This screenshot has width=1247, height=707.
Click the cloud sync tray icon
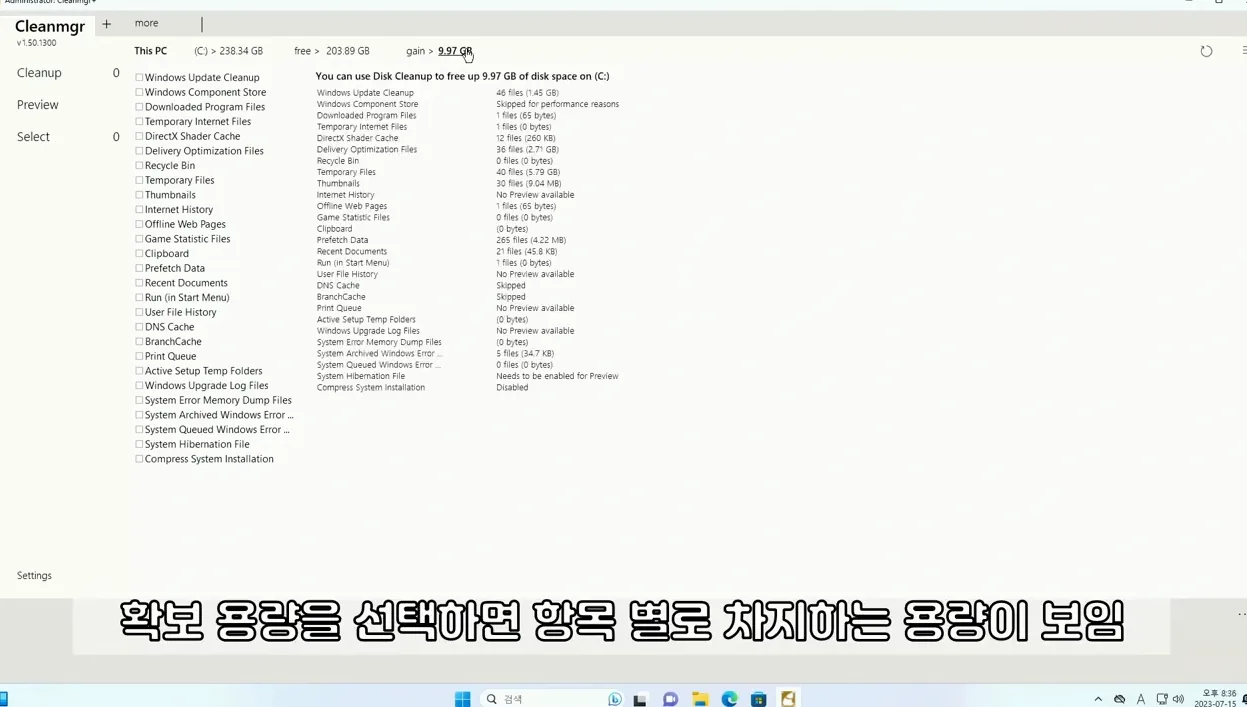coord(1120,699)
